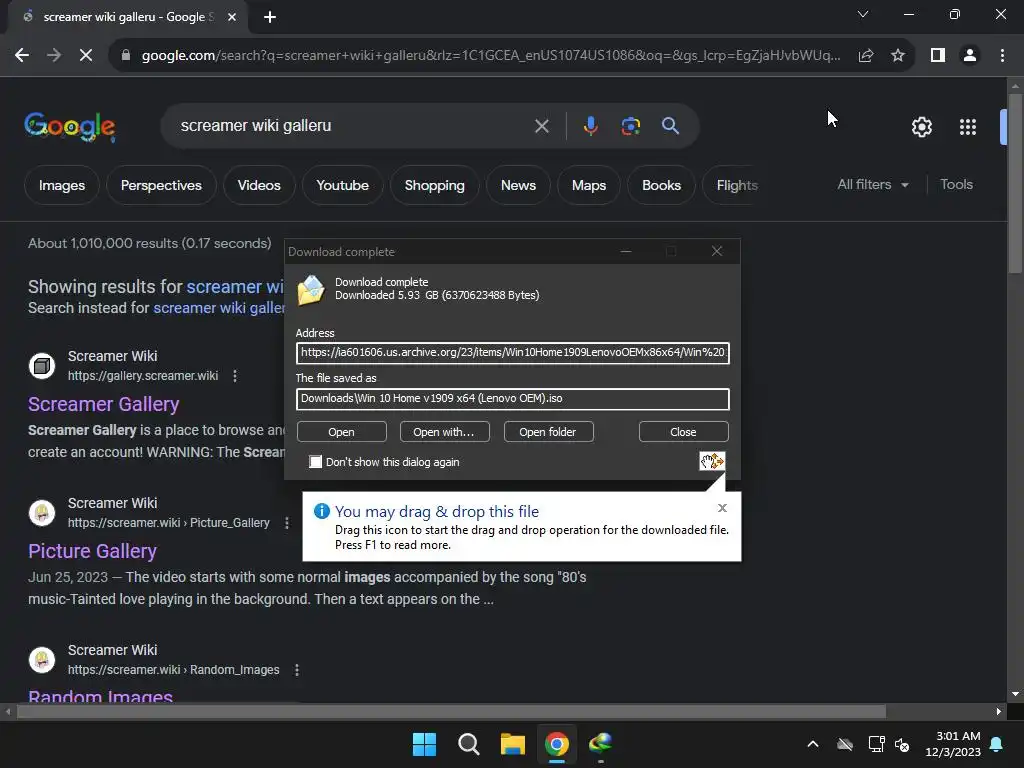The image size is (1024, 768).
Task: Click the browser forward arrow
Action: pyautogui.click(x=54, y=56)
